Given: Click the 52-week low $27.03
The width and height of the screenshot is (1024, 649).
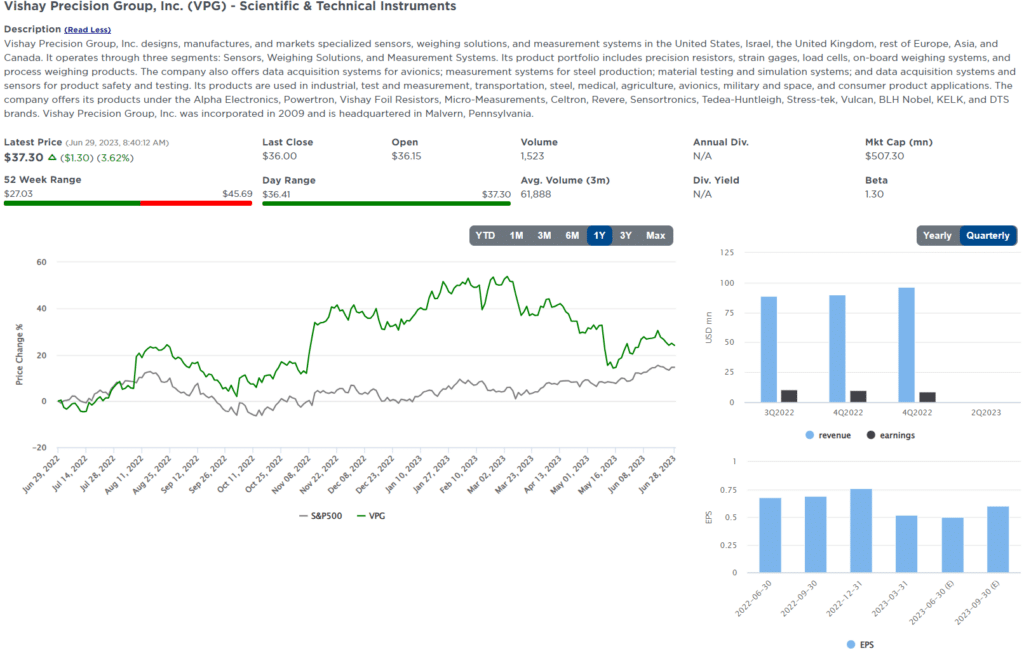Looking at the screenshot, I should click(18, 194).
